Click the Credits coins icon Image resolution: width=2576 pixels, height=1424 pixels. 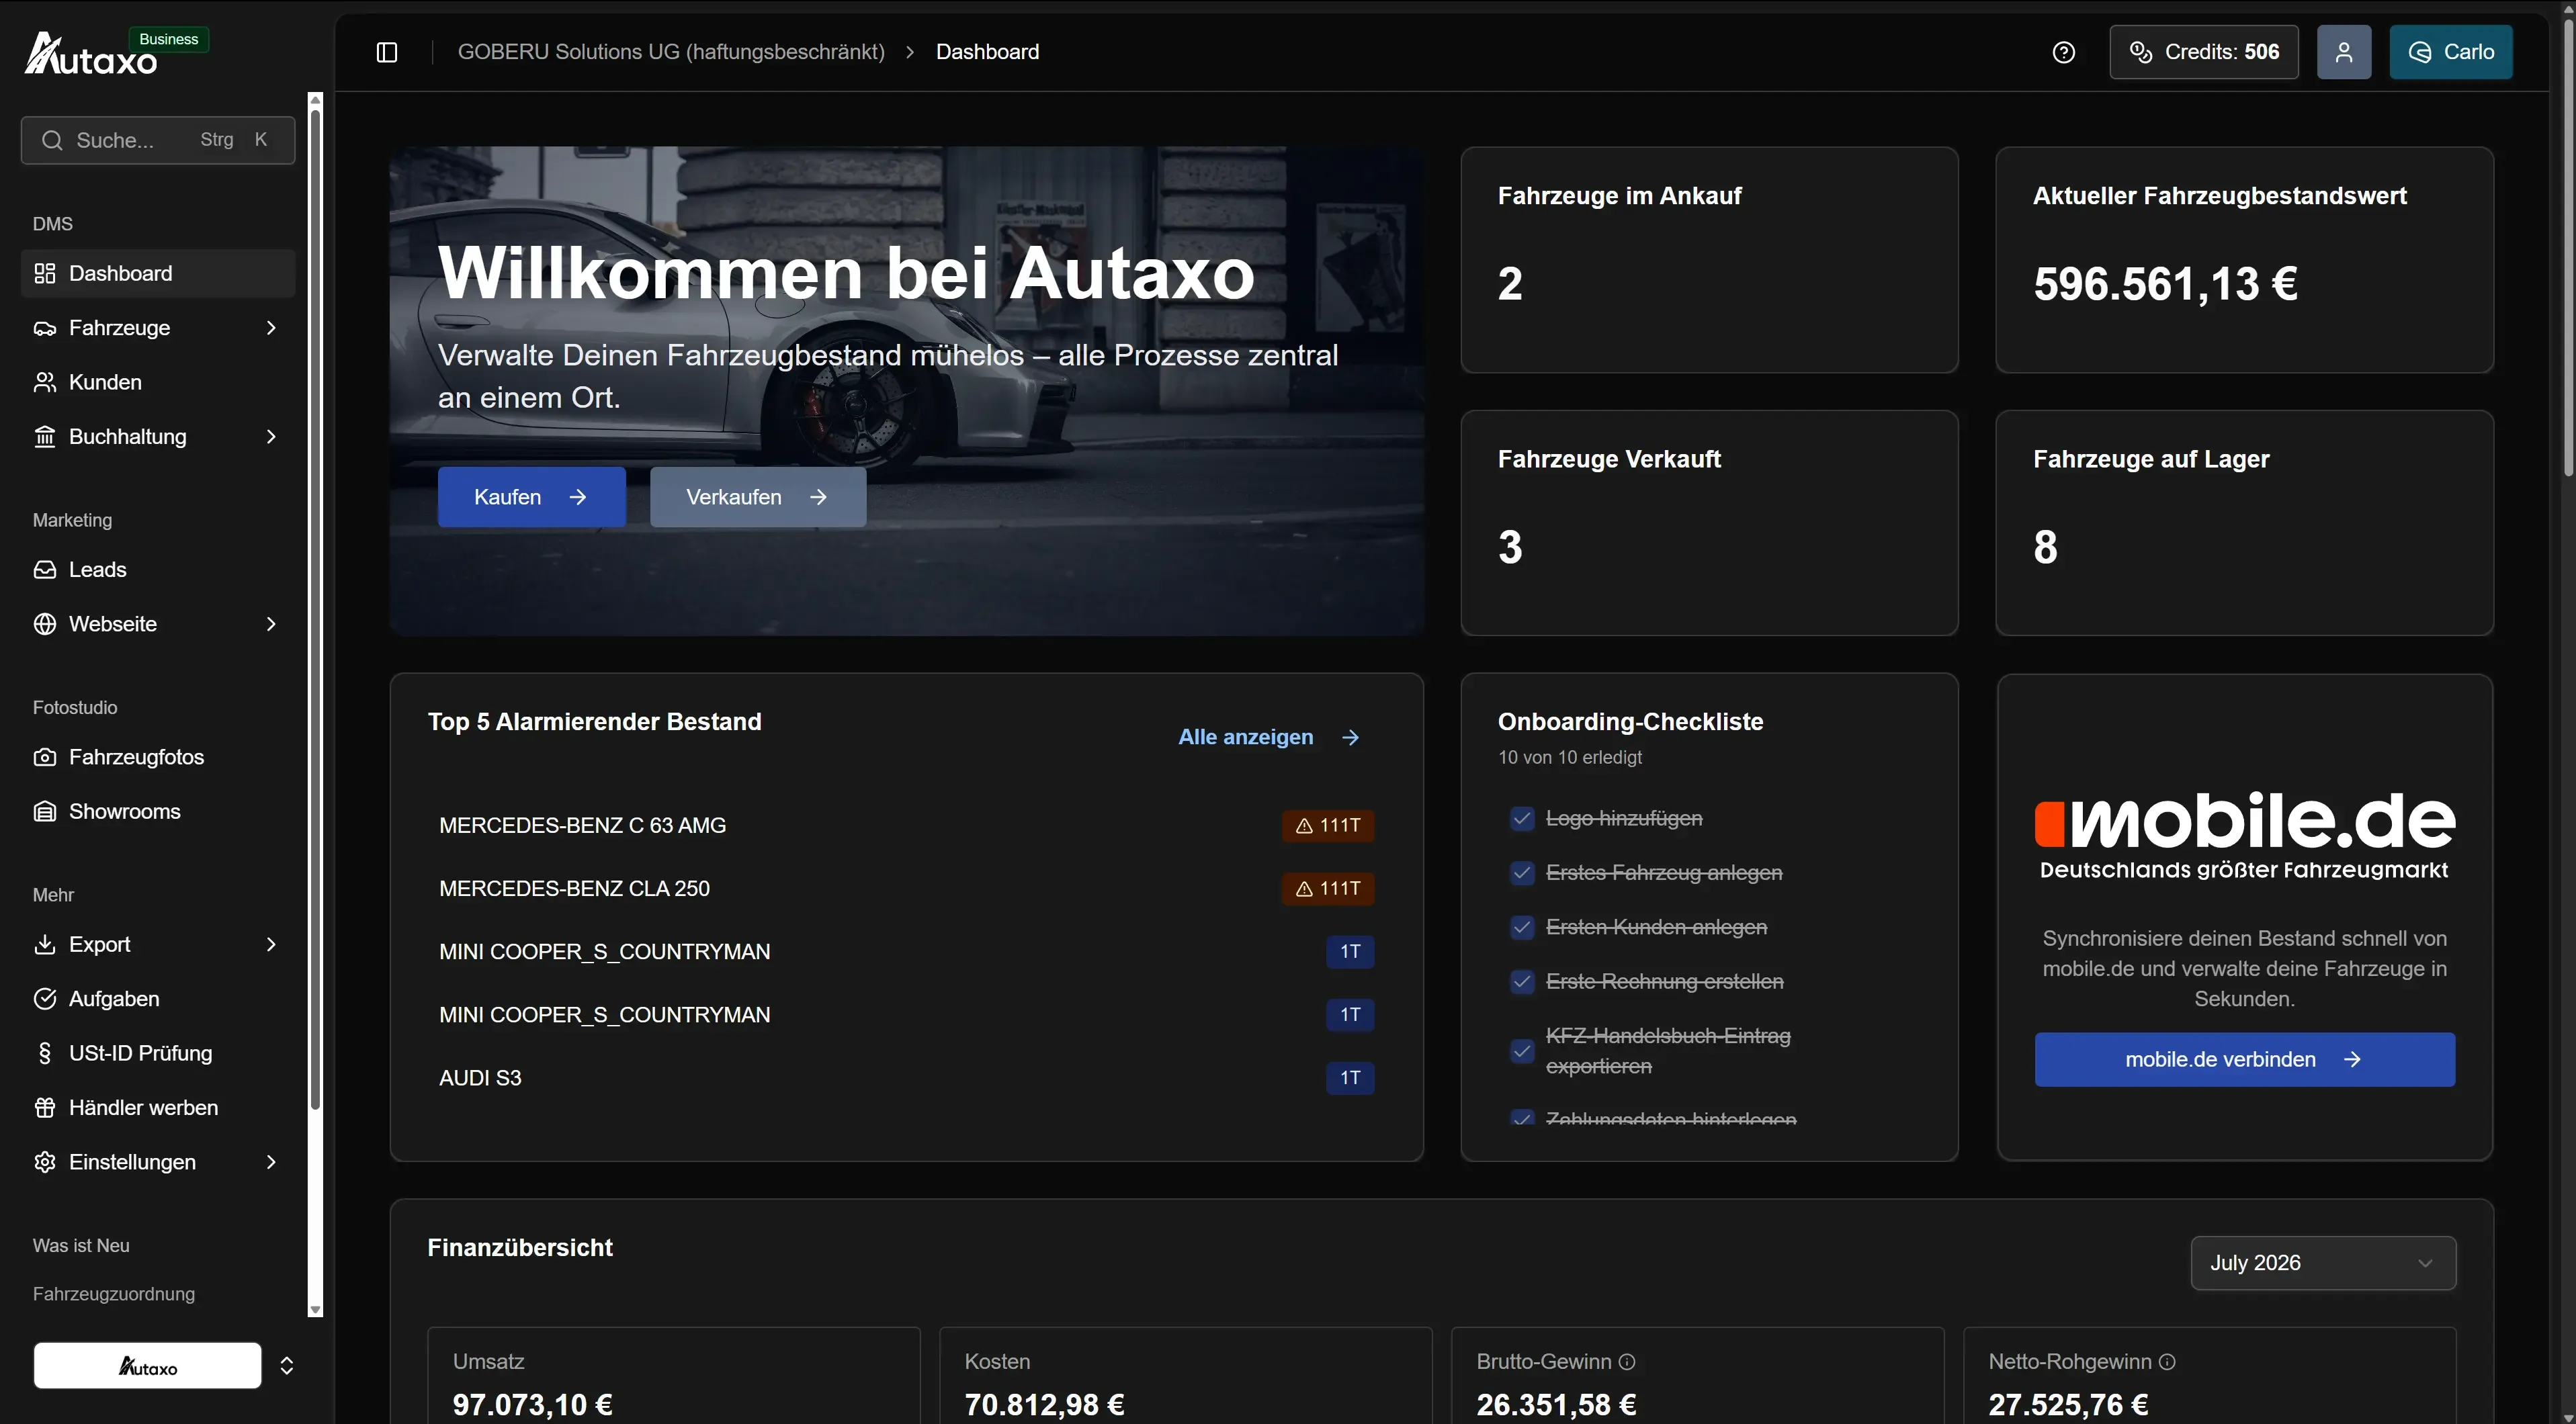(2141, 52)
